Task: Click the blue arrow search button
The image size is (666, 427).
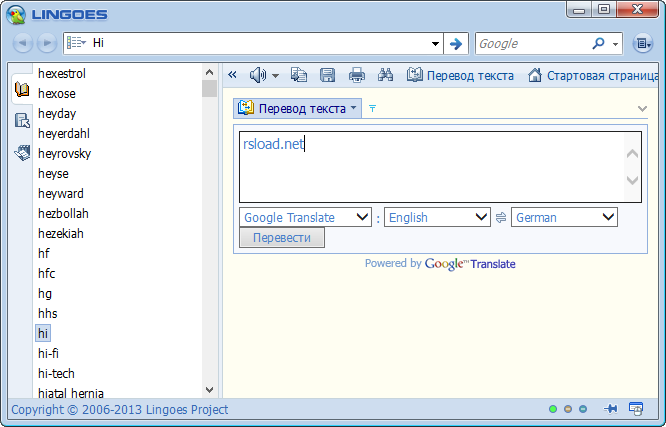Action: point(456,43)
